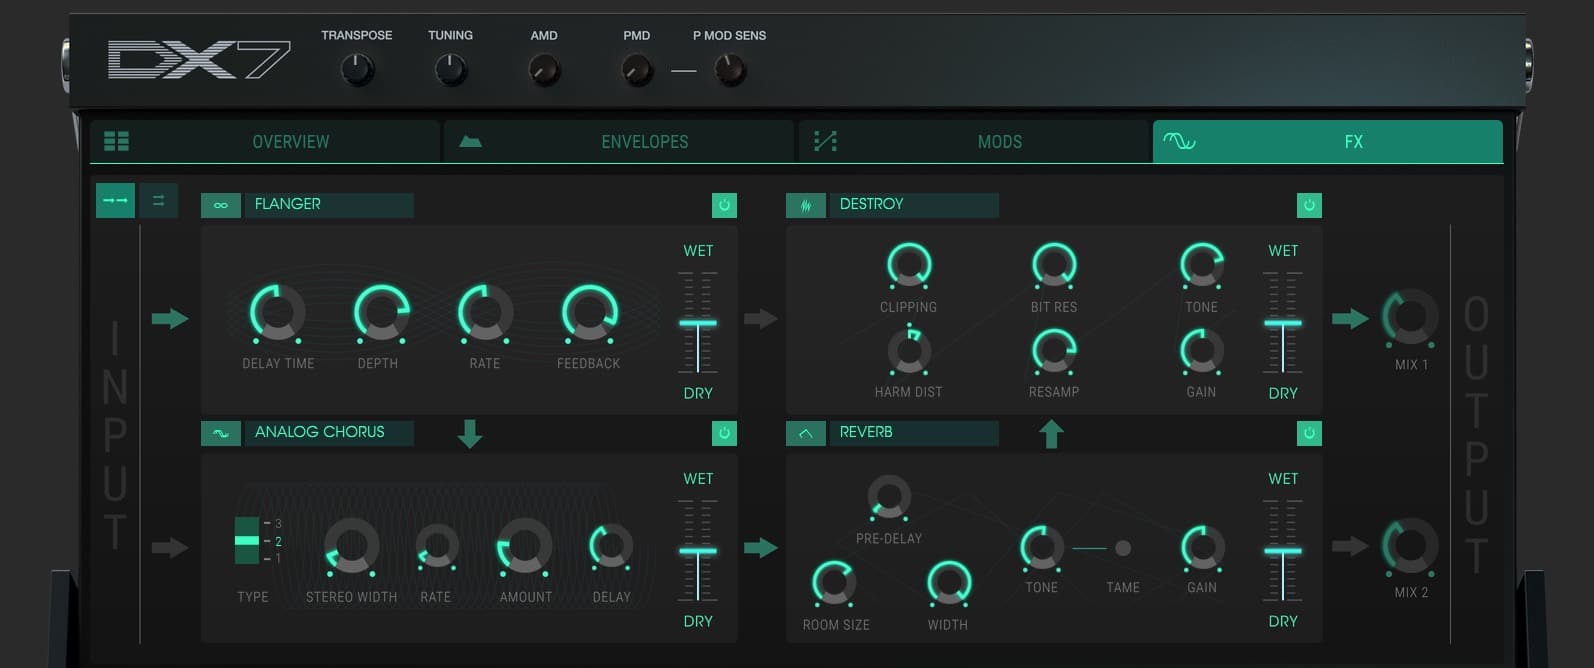This screenshot has height=668, width=1594.
Task: Click the Chorus Stereo Width knob
Action: (352, 547)
